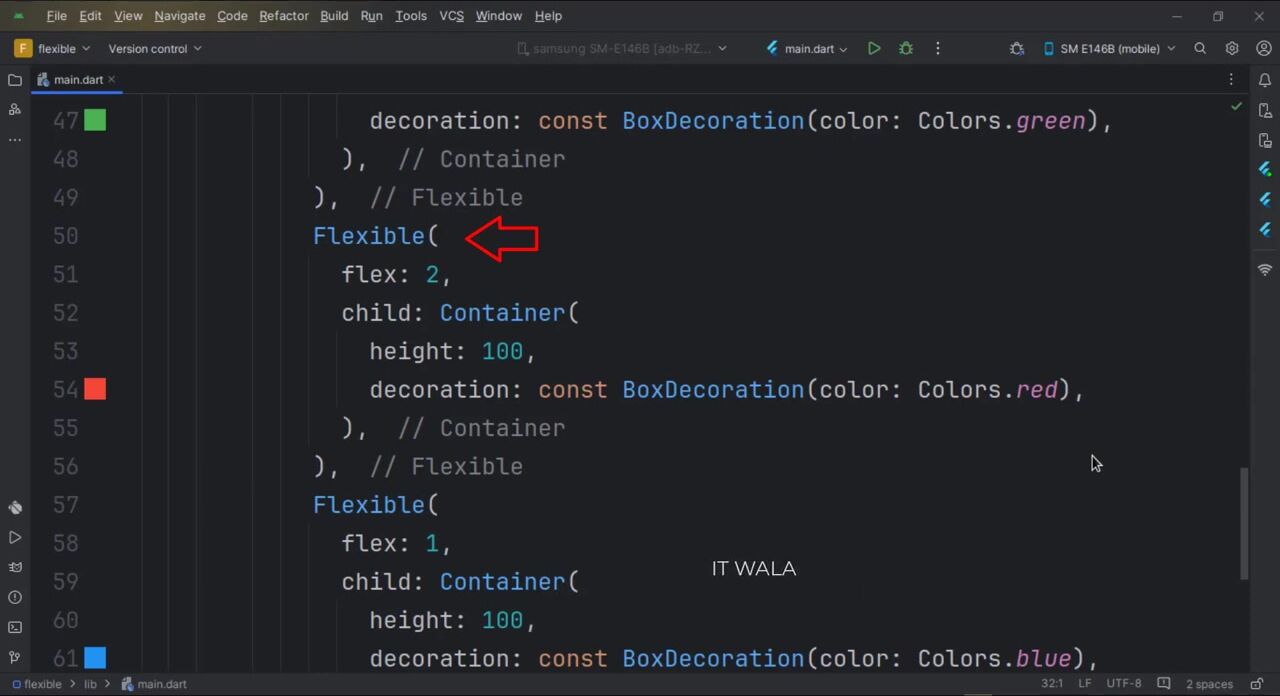Open the Version control dropdown
The width and height of the screenshot is (1280, 696).
pos(154,48)
